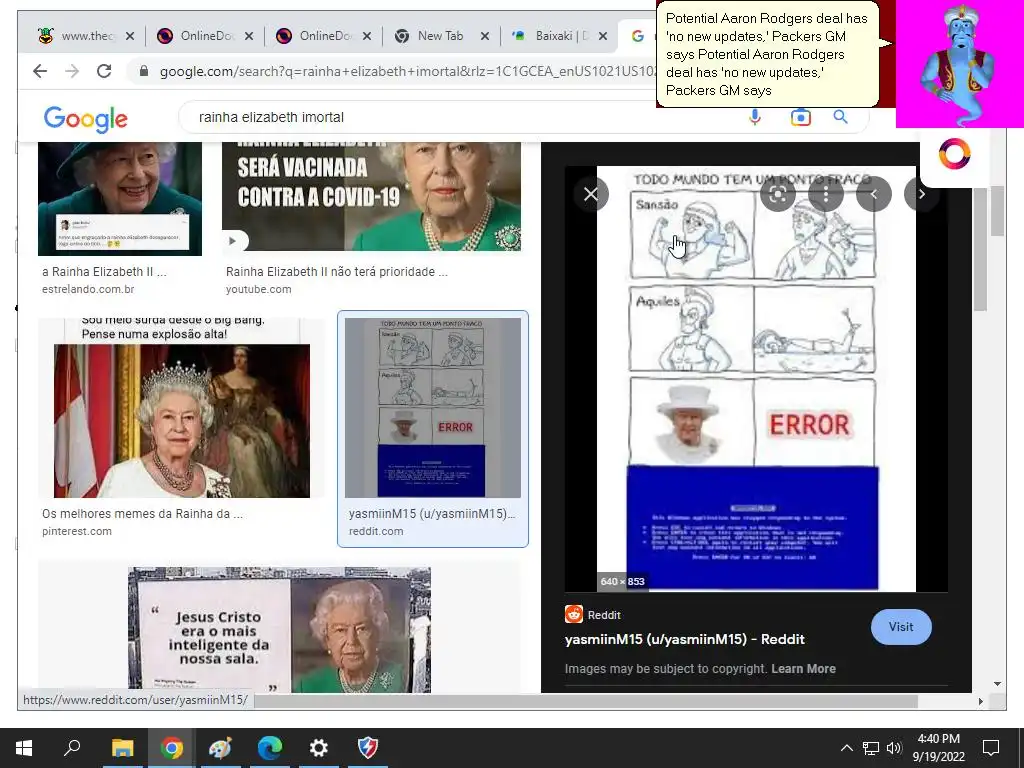The width and height of the screenshot is (1024, 768).
Task: Show previous image in preview panel
Action: [x=874, y=194]
